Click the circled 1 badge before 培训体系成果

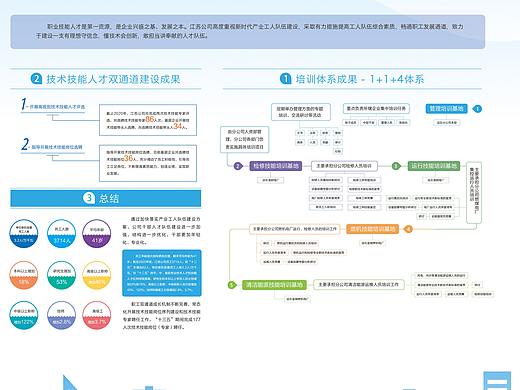tap(286, 79)
